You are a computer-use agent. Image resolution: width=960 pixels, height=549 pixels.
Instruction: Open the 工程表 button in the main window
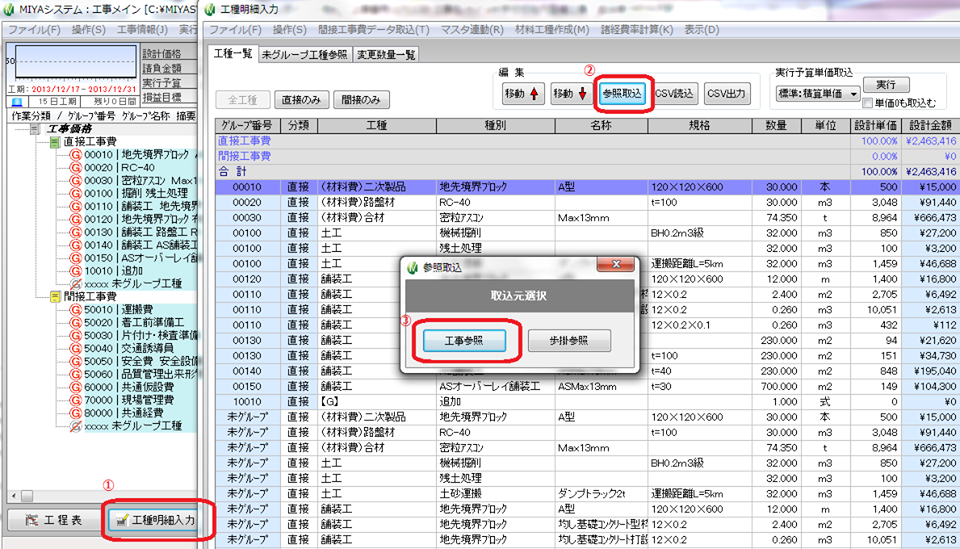[53, 520]
